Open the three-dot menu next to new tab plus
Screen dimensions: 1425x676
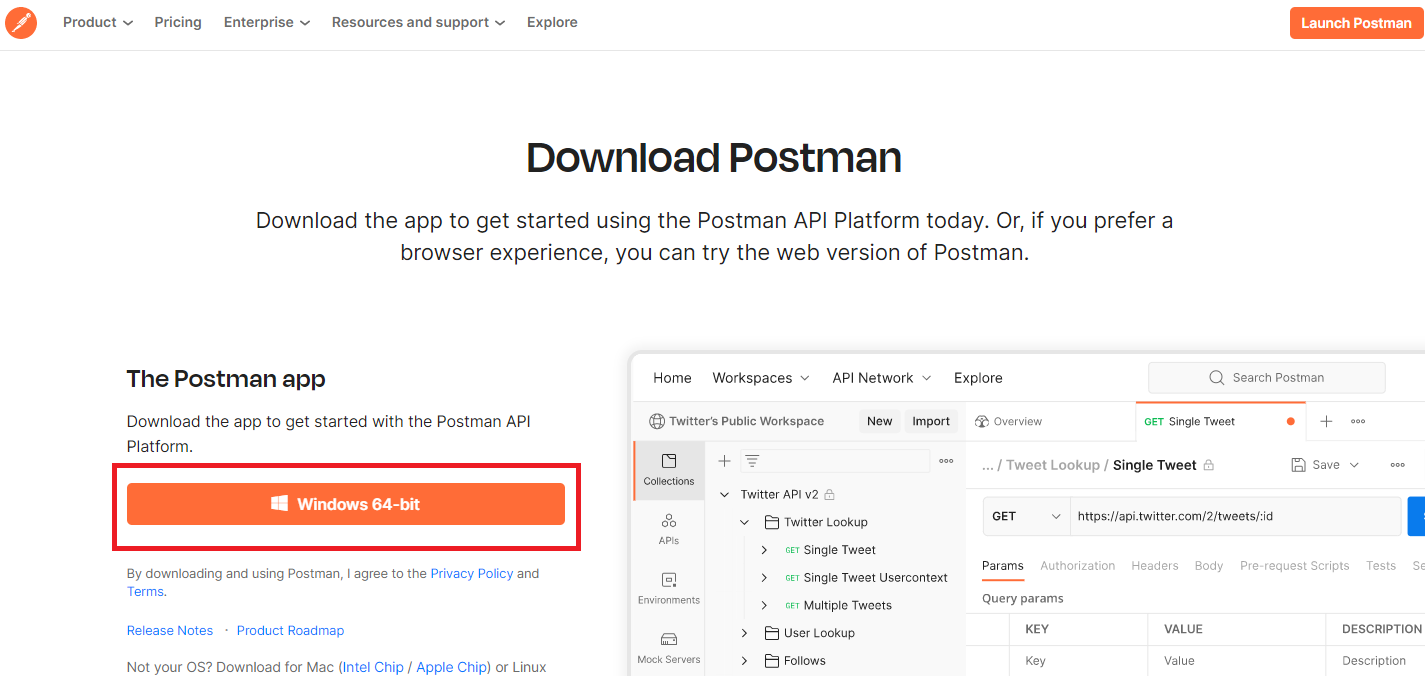coord(1358,422)
